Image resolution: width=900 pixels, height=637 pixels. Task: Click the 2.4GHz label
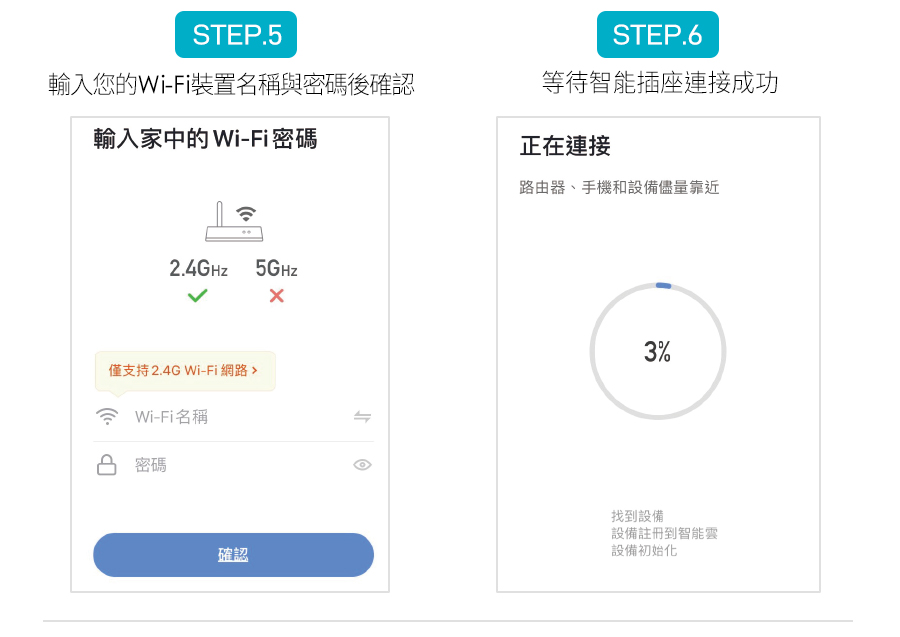click(199, 268)
